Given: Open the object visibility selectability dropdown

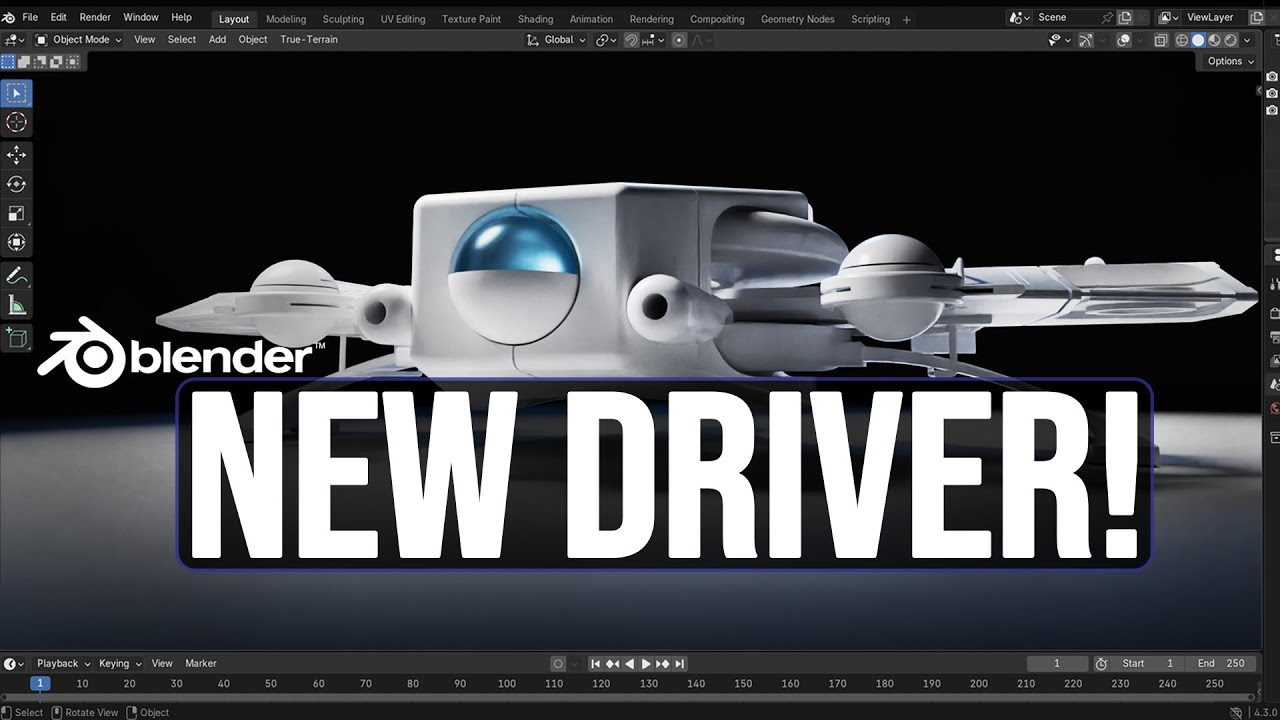Looking at the screenshot, I should 1059,40.
